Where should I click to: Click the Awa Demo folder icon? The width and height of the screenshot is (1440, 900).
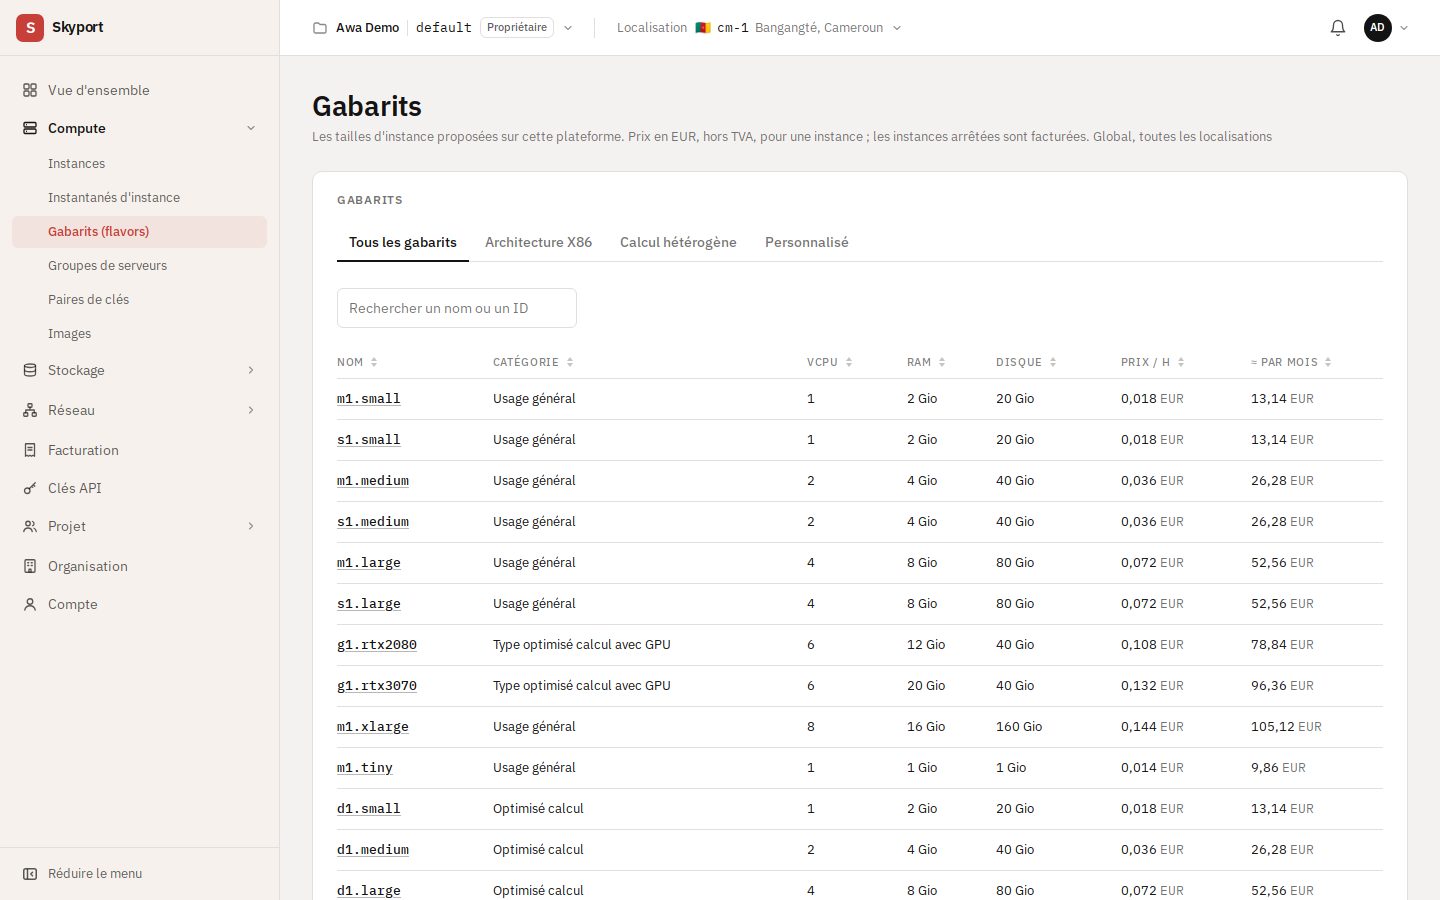[320, 28]
